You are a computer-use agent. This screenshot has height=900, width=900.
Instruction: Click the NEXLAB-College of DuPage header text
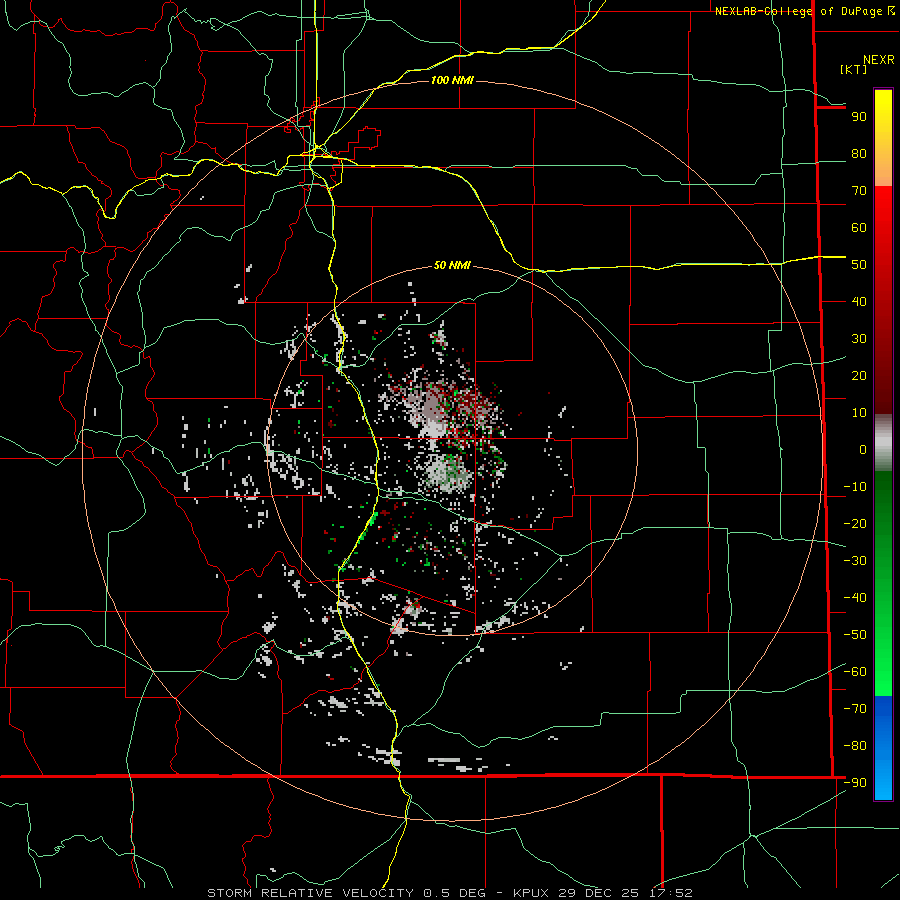pos(798,11)
